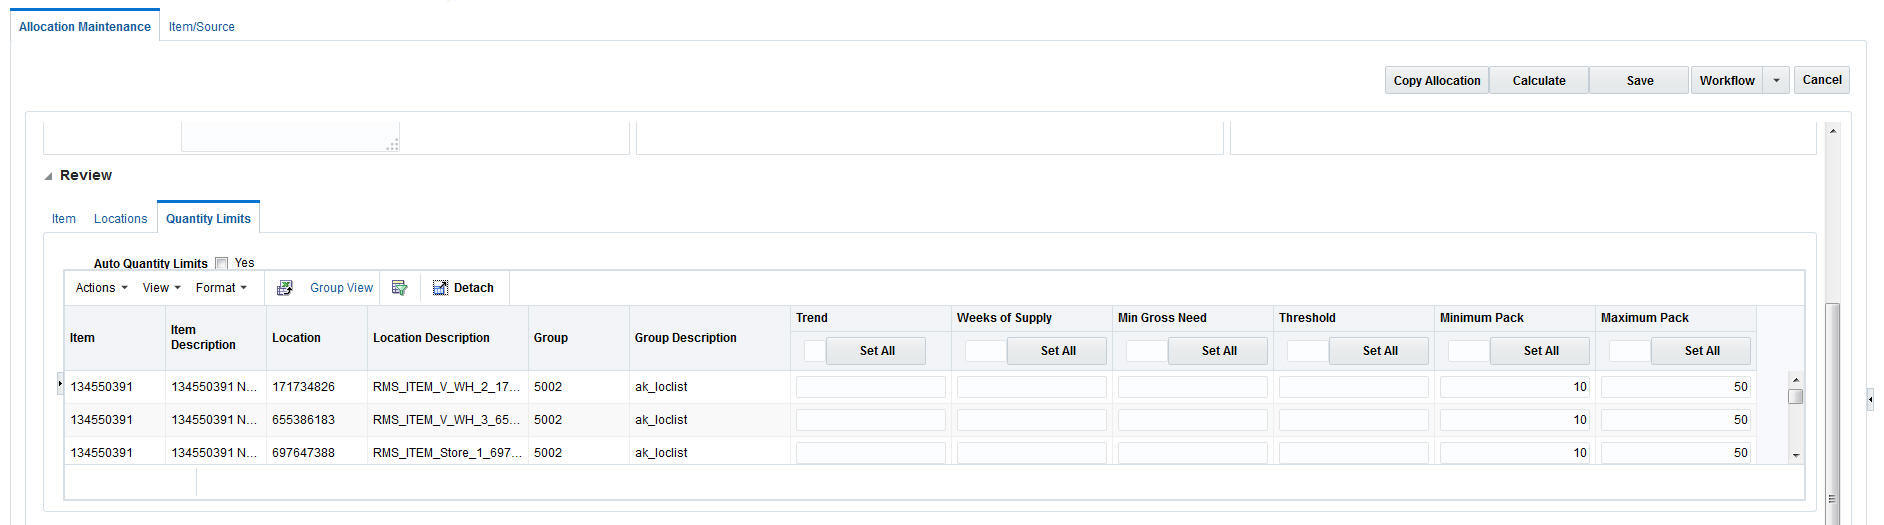The image size is (1884, 525).
Task: Select location cell 697647388
Action: (x=317, y=453)
